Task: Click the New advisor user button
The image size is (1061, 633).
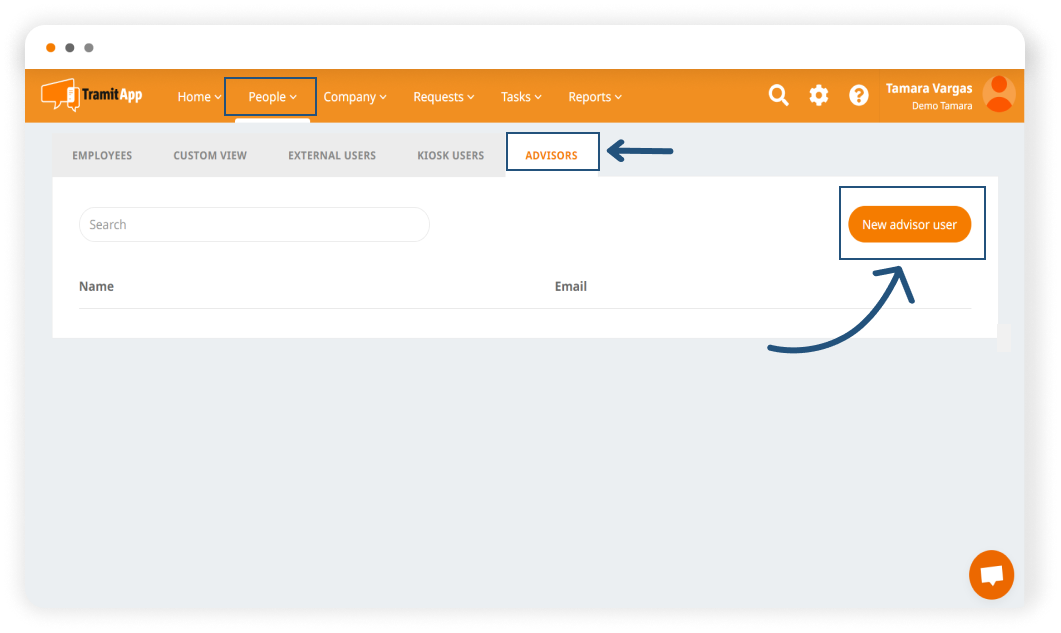Action: click(x=909, y=225)
